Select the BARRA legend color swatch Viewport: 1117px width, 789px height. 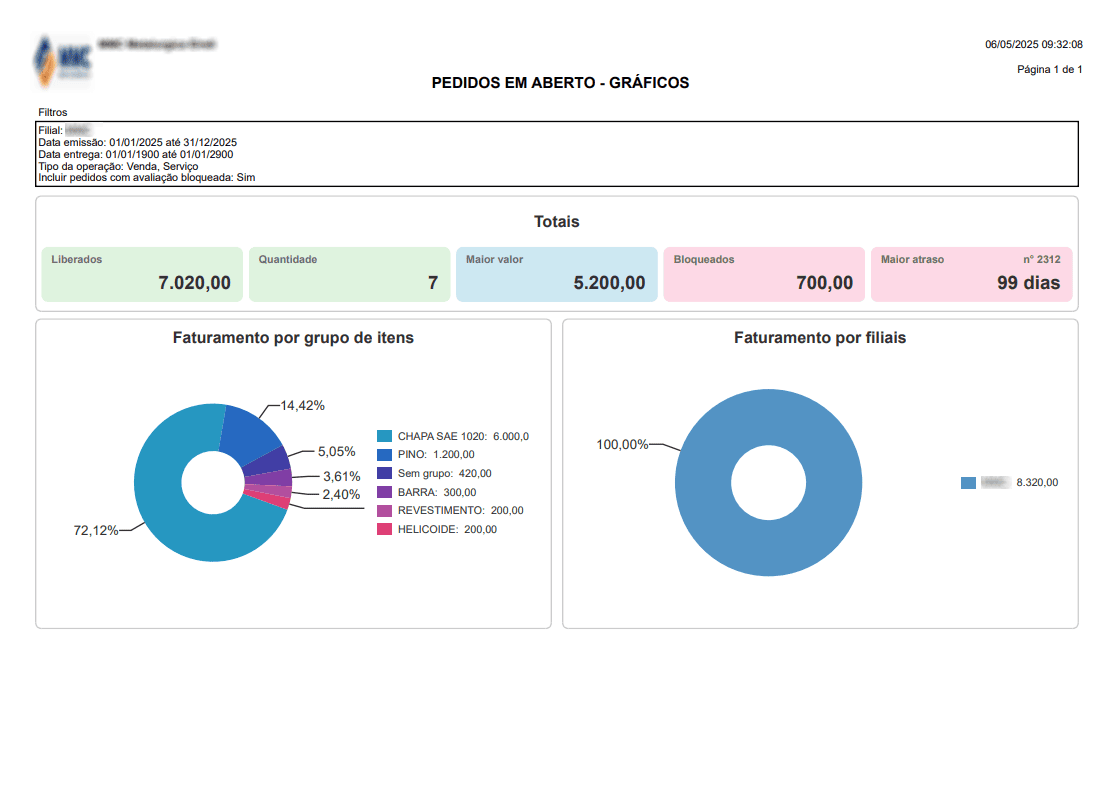[x=384, y=492]
